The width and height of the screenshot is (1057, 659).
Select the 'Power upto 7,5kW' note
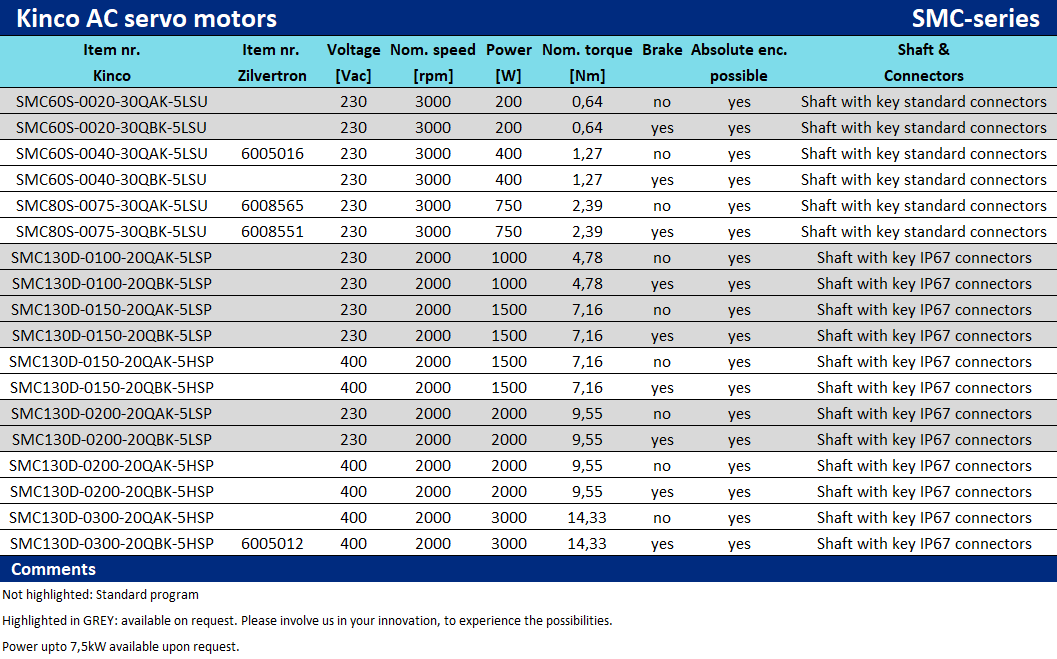pos(121,647)
